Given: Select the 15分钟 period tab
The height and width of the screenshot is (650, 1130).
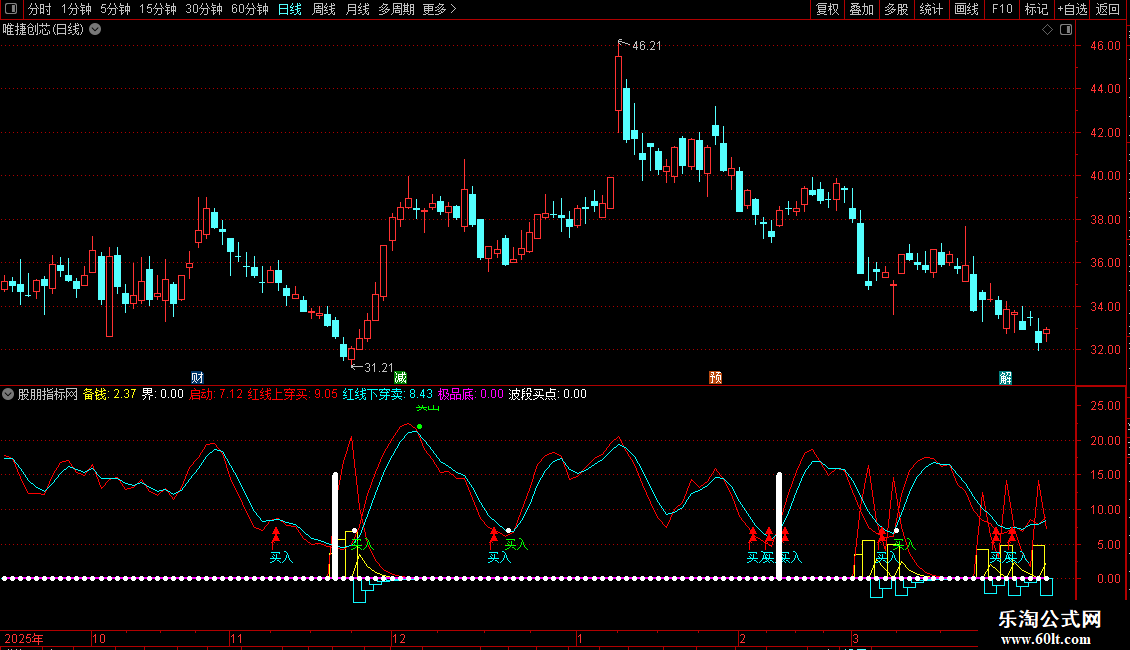Looking at the screenshot, I should [158, 9].
